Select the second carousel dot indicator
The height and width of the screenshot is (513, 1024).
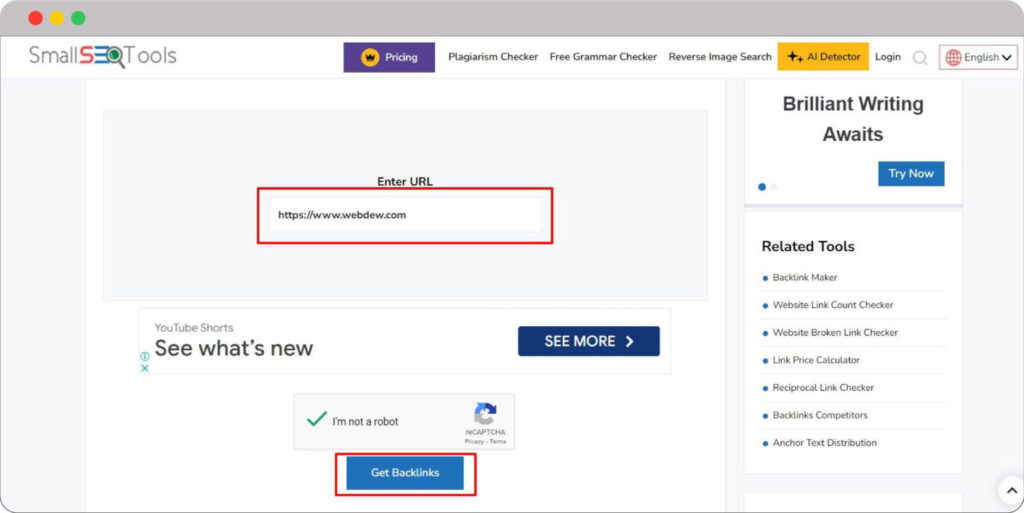coord(774,187)
